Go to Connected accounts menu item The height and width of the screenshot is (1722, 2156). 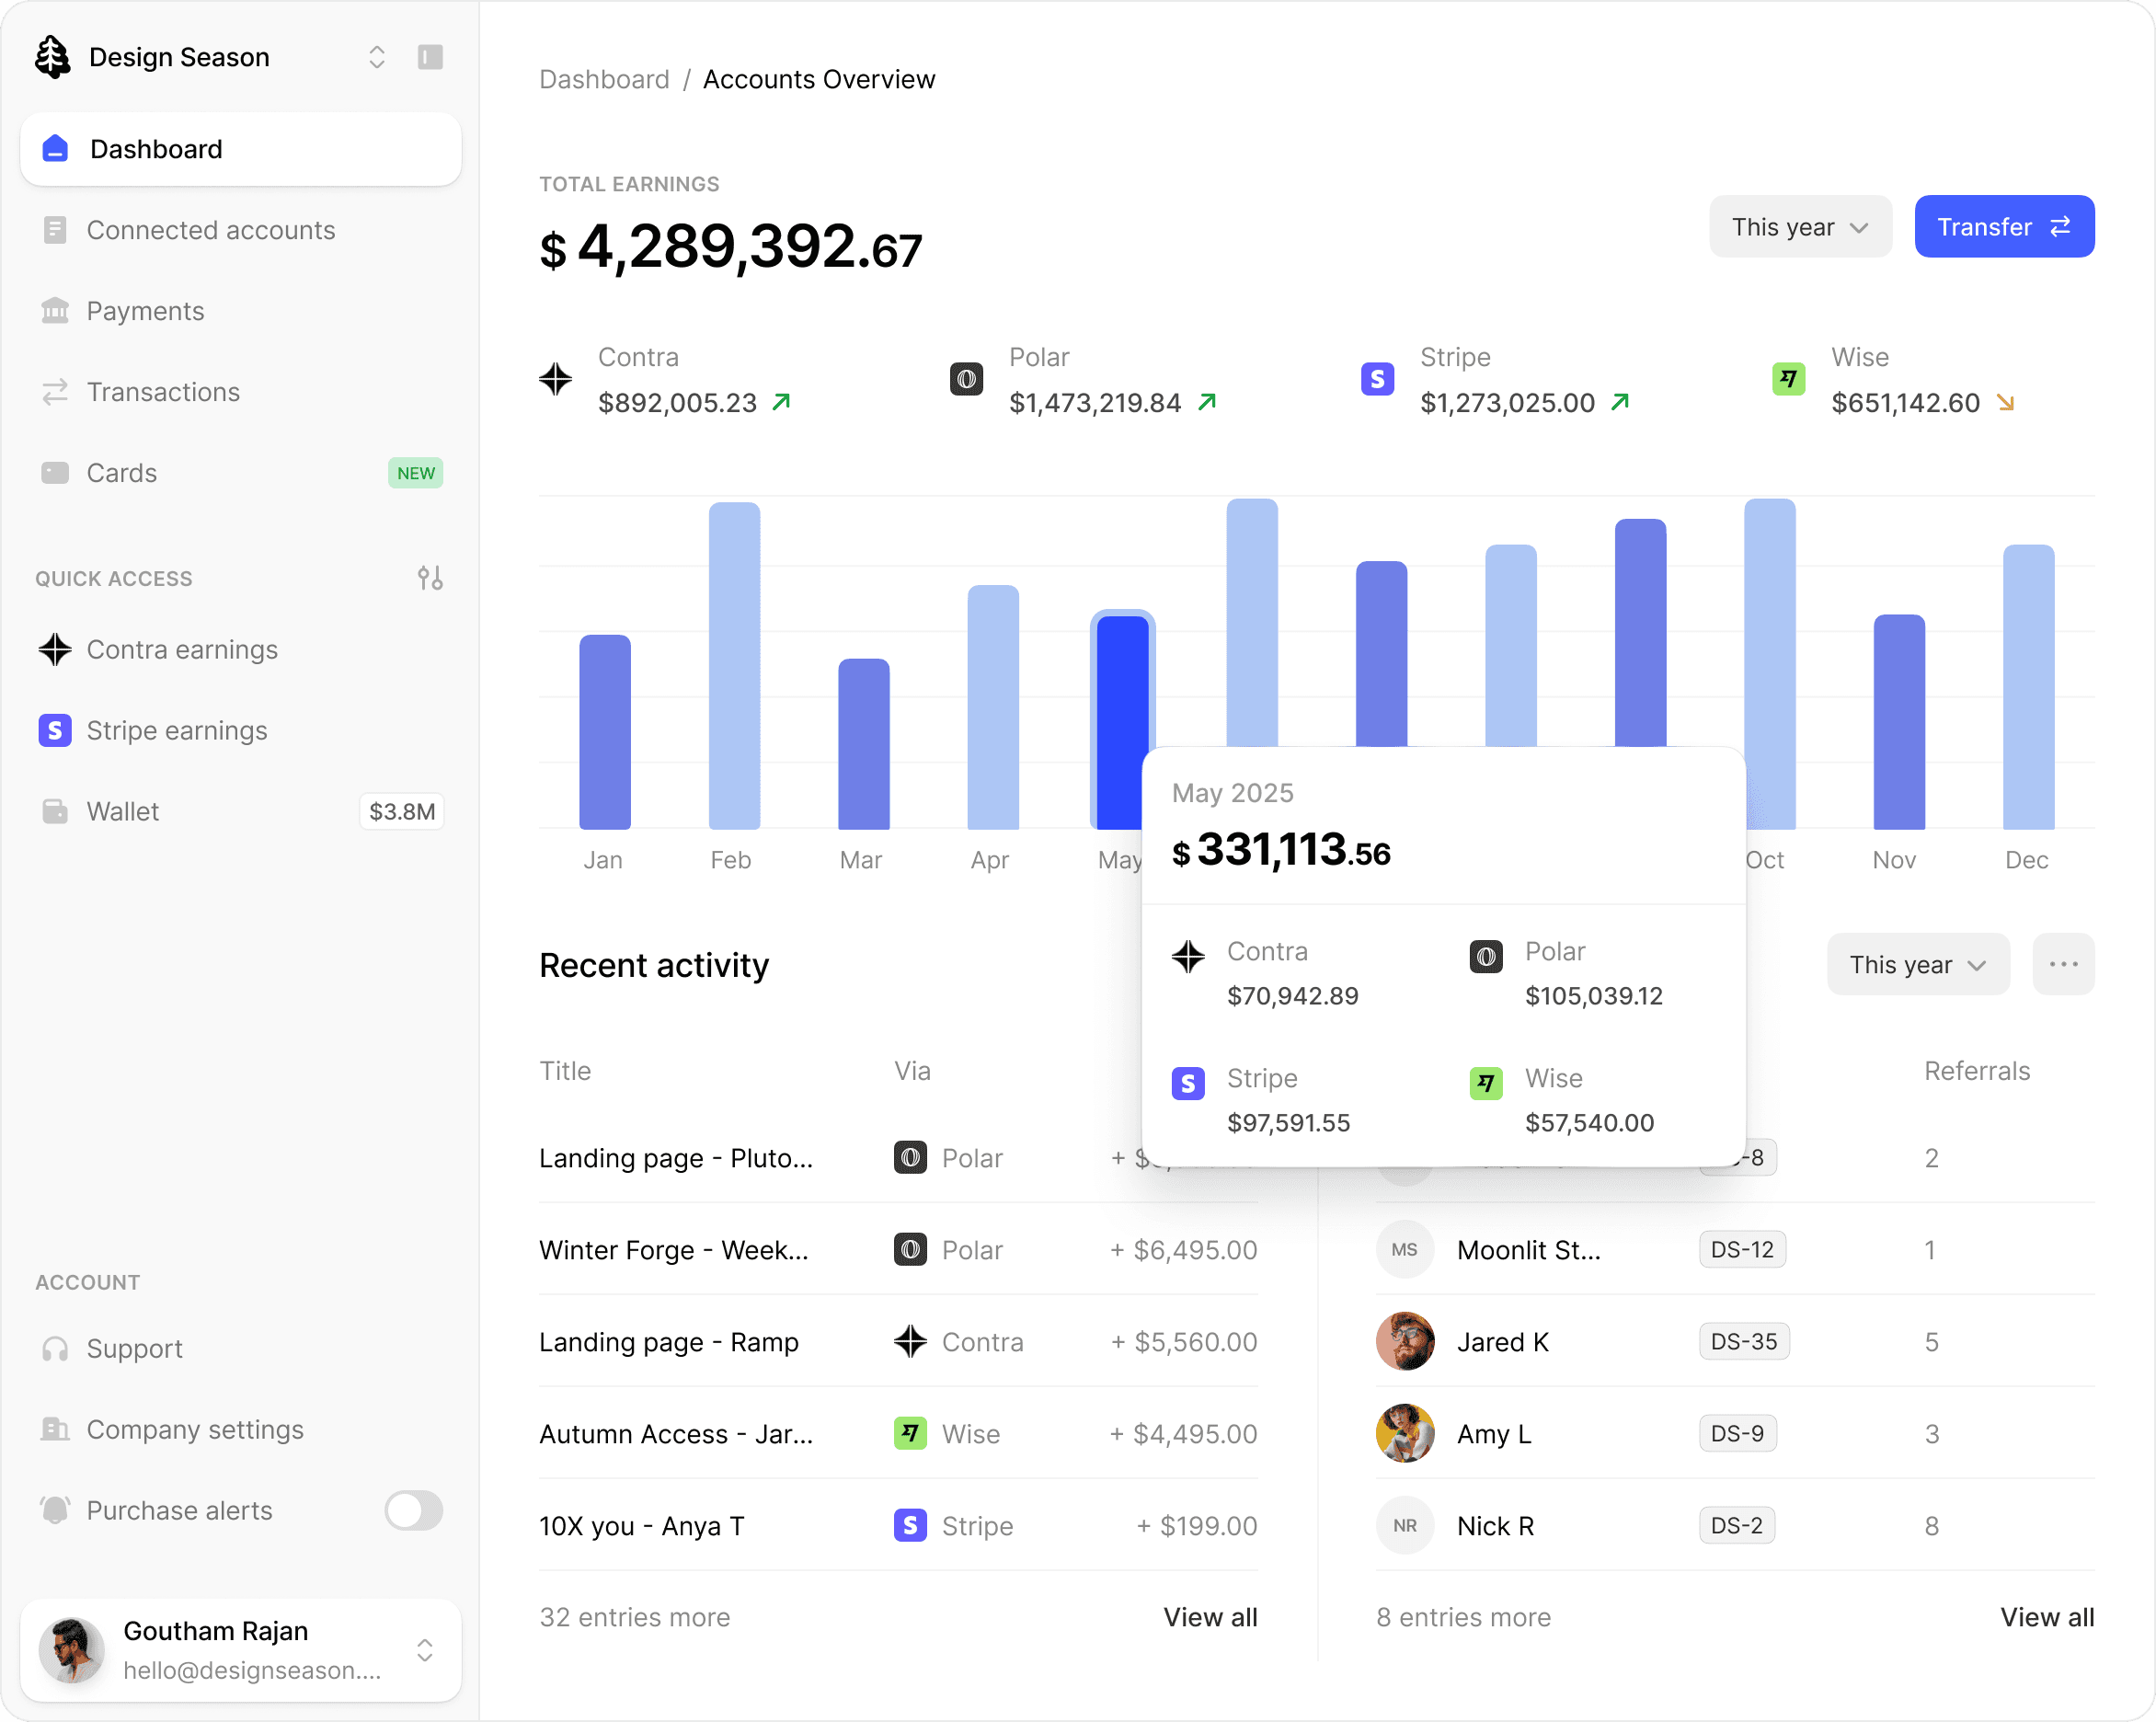tap(210, 230)
